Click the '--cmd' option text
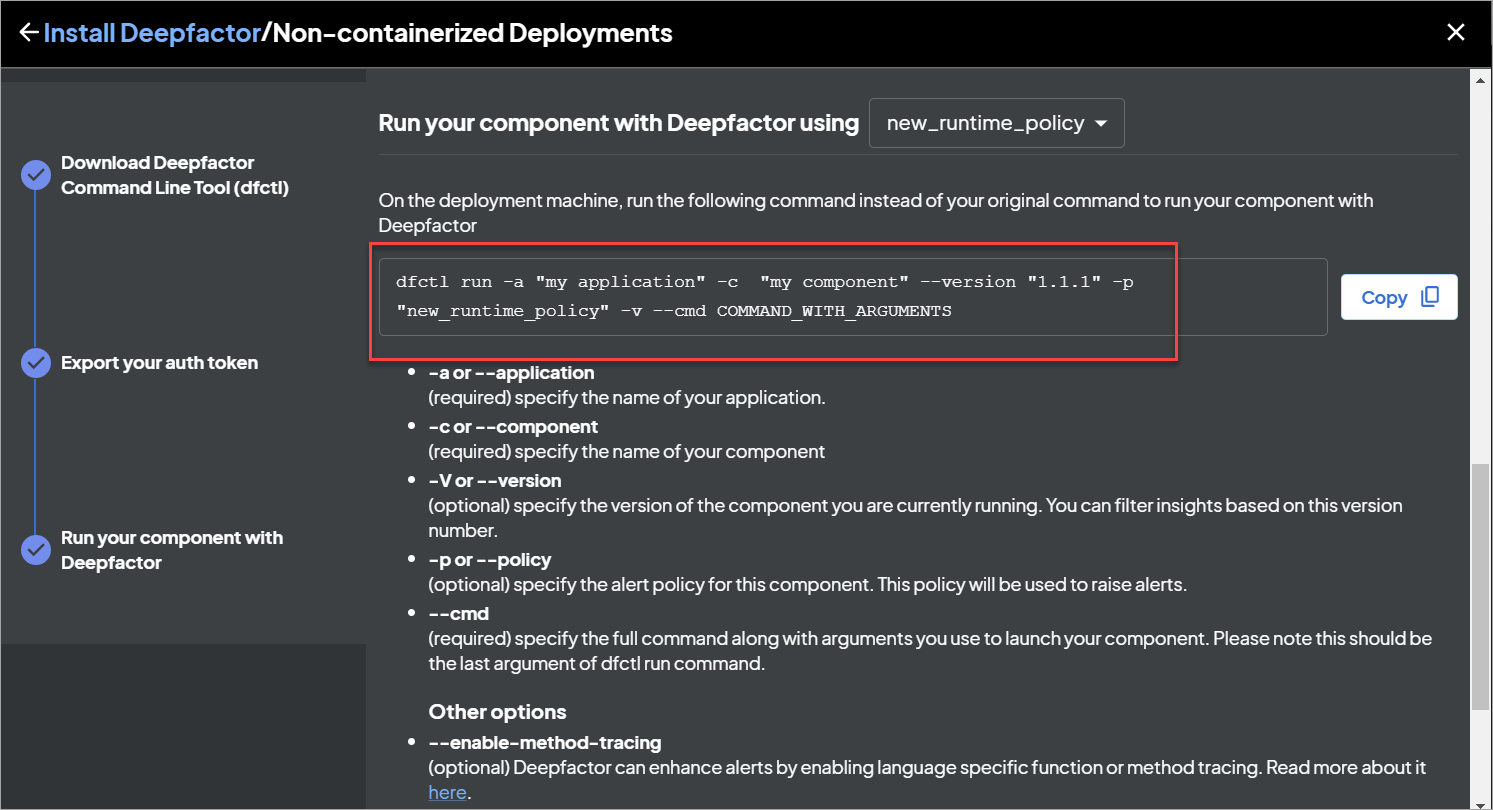This screenshot has width=1493, height=810. click(458, 613)
